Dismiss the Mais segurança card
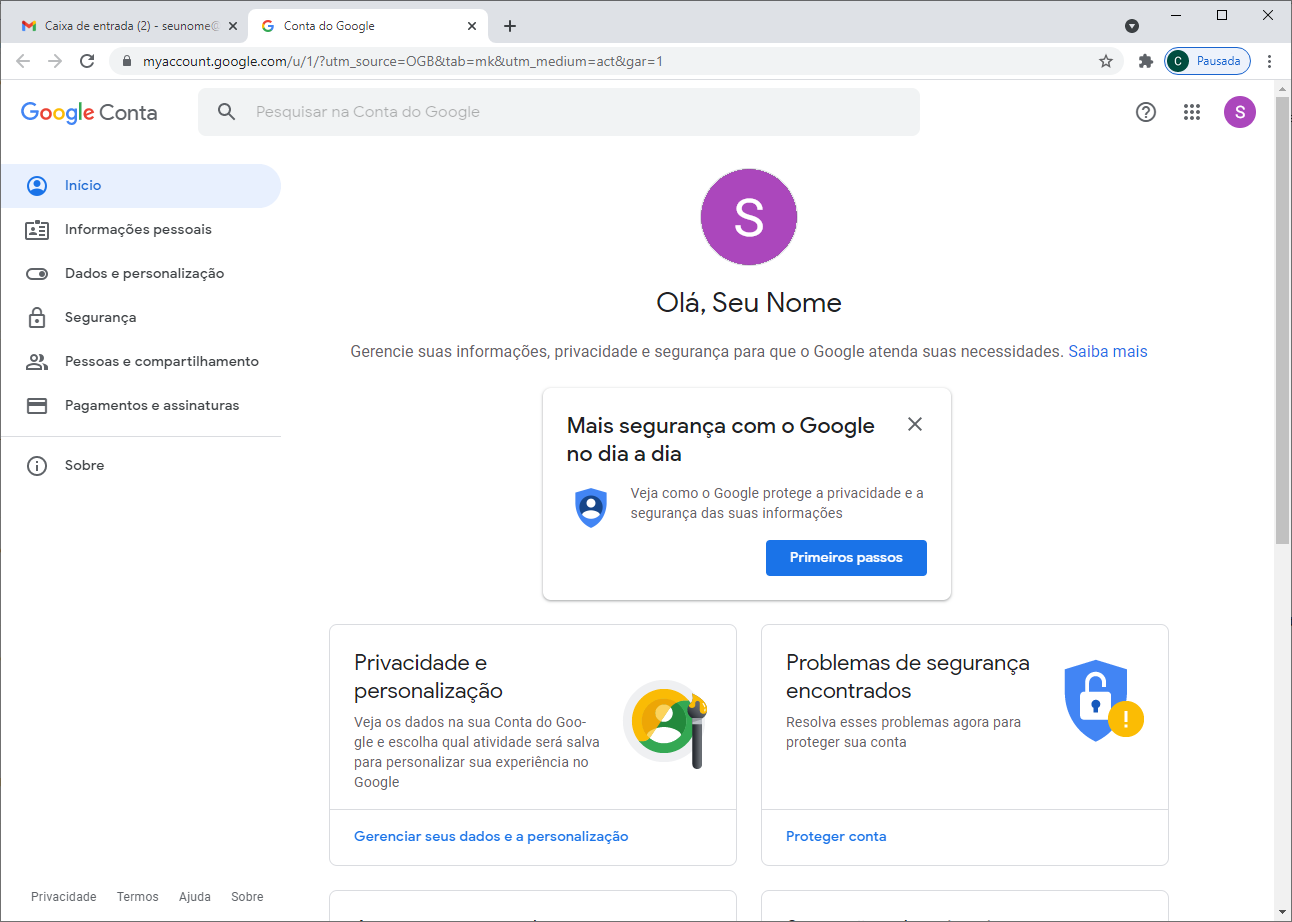The height and width of the screenshot is (922, 1292). pos(915,424)
